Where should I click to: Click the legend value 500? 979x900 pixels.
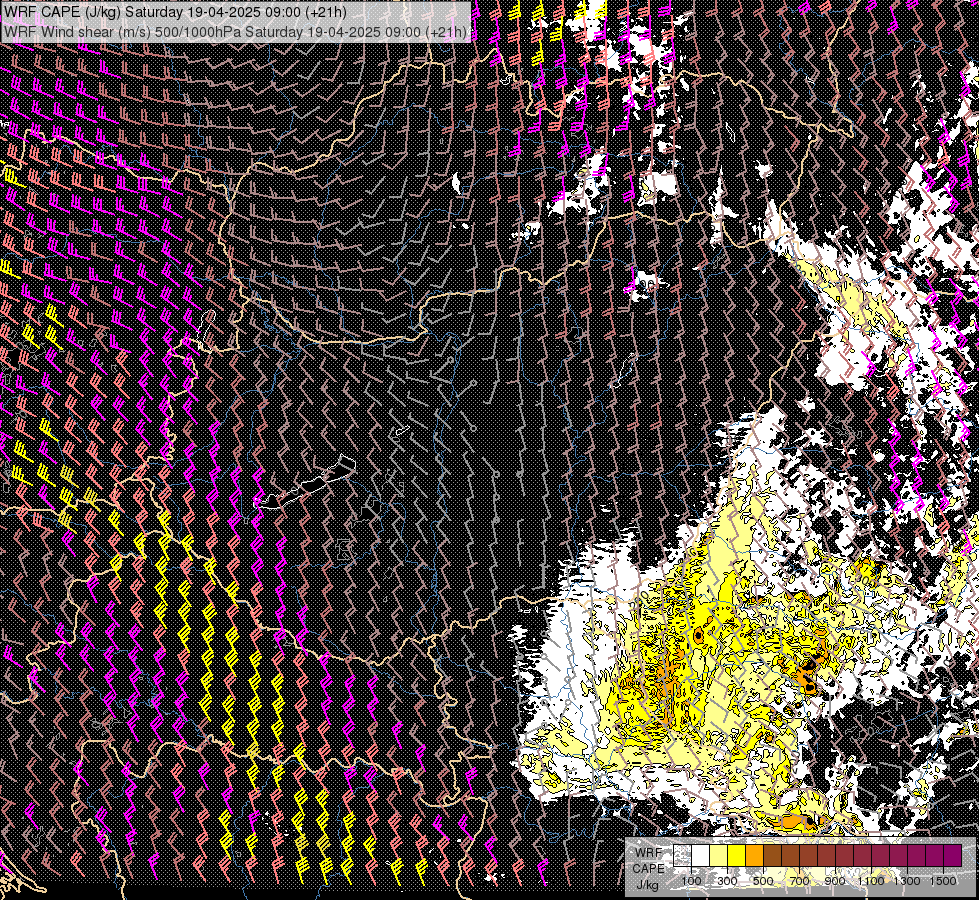click(x=763, y=881)
